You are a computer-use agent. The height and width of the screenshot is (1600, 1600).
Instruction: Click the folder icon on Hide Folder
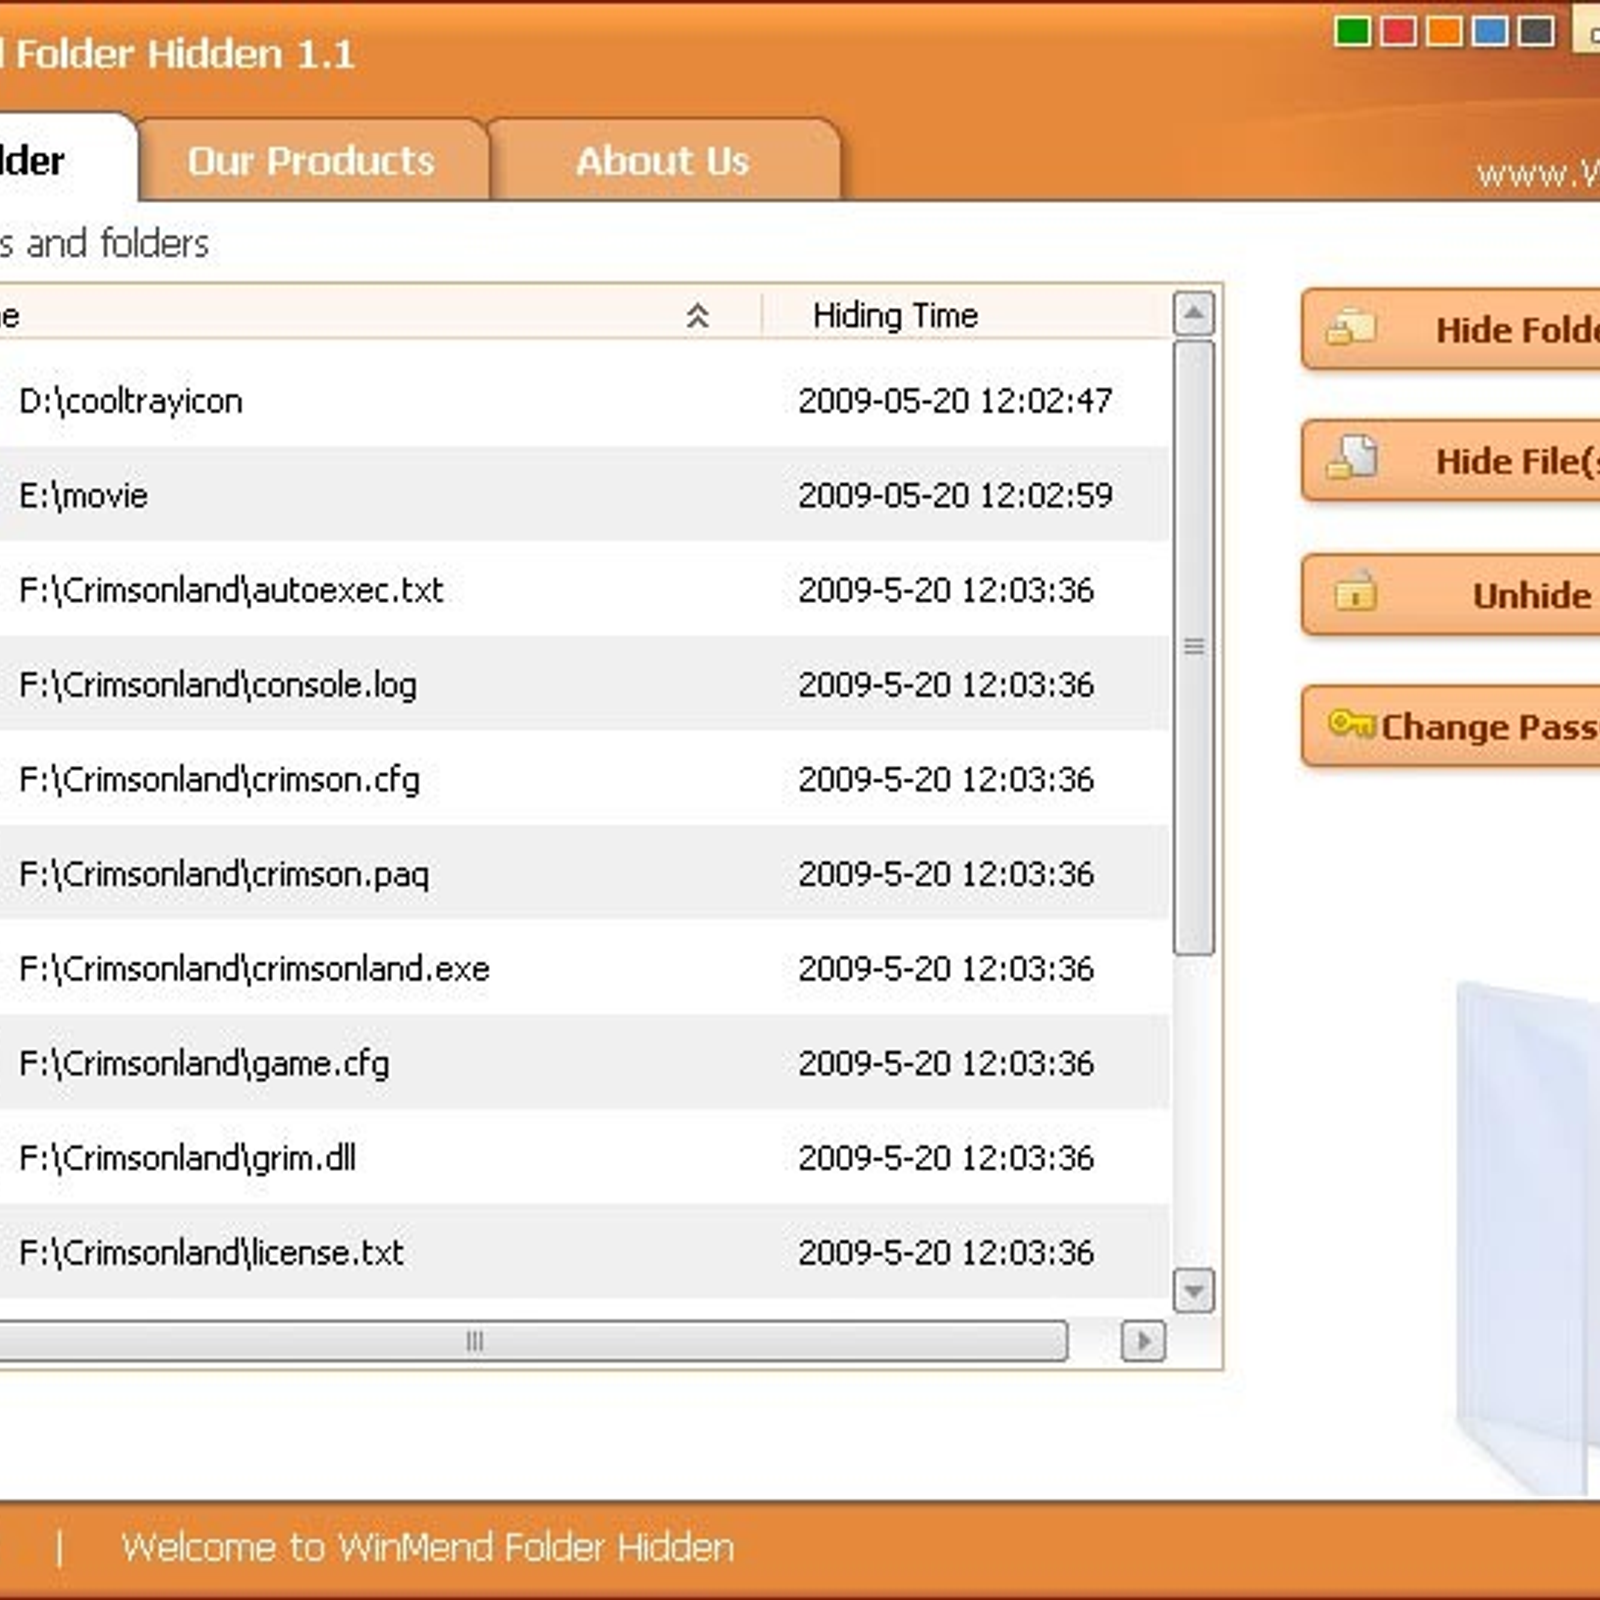pyautogui.click(x=1351, y=327)
